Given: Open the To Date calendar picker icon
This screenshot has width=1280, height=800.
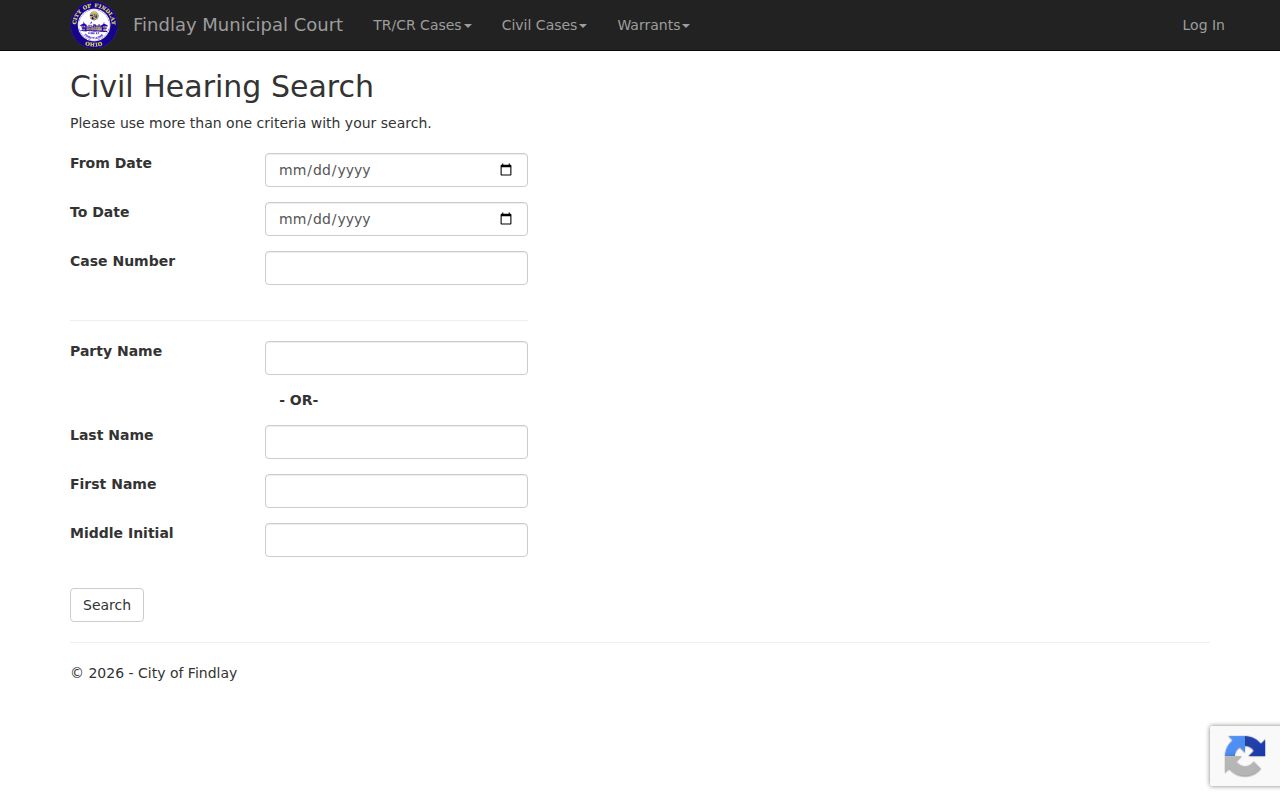Looking at the screenshot, I should coord(506,219).
